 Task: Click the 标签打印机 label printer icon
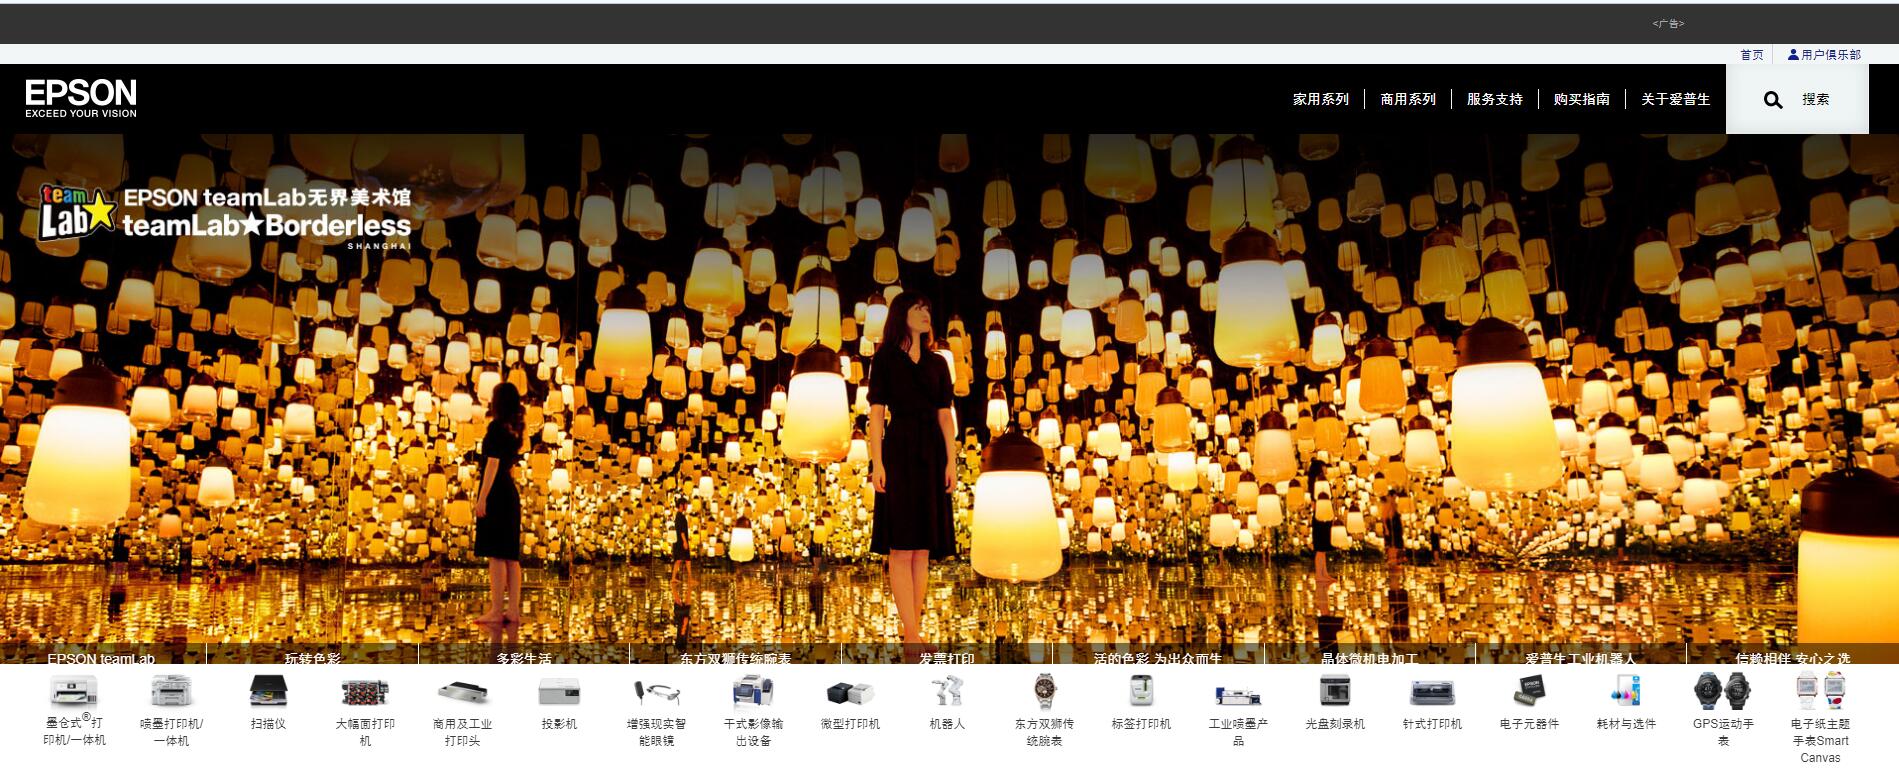(1141, 691)
